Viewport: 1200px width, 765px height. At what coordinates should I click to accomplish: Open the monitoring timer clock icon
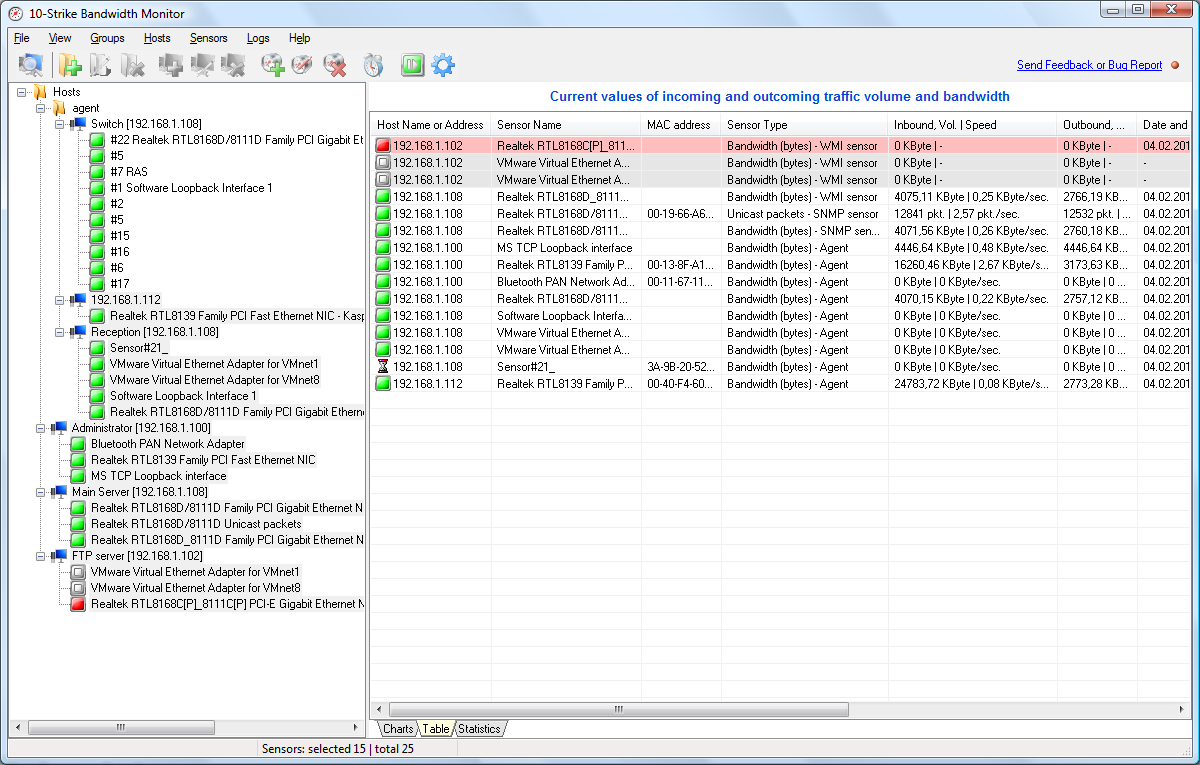click(x=372, y=64)
